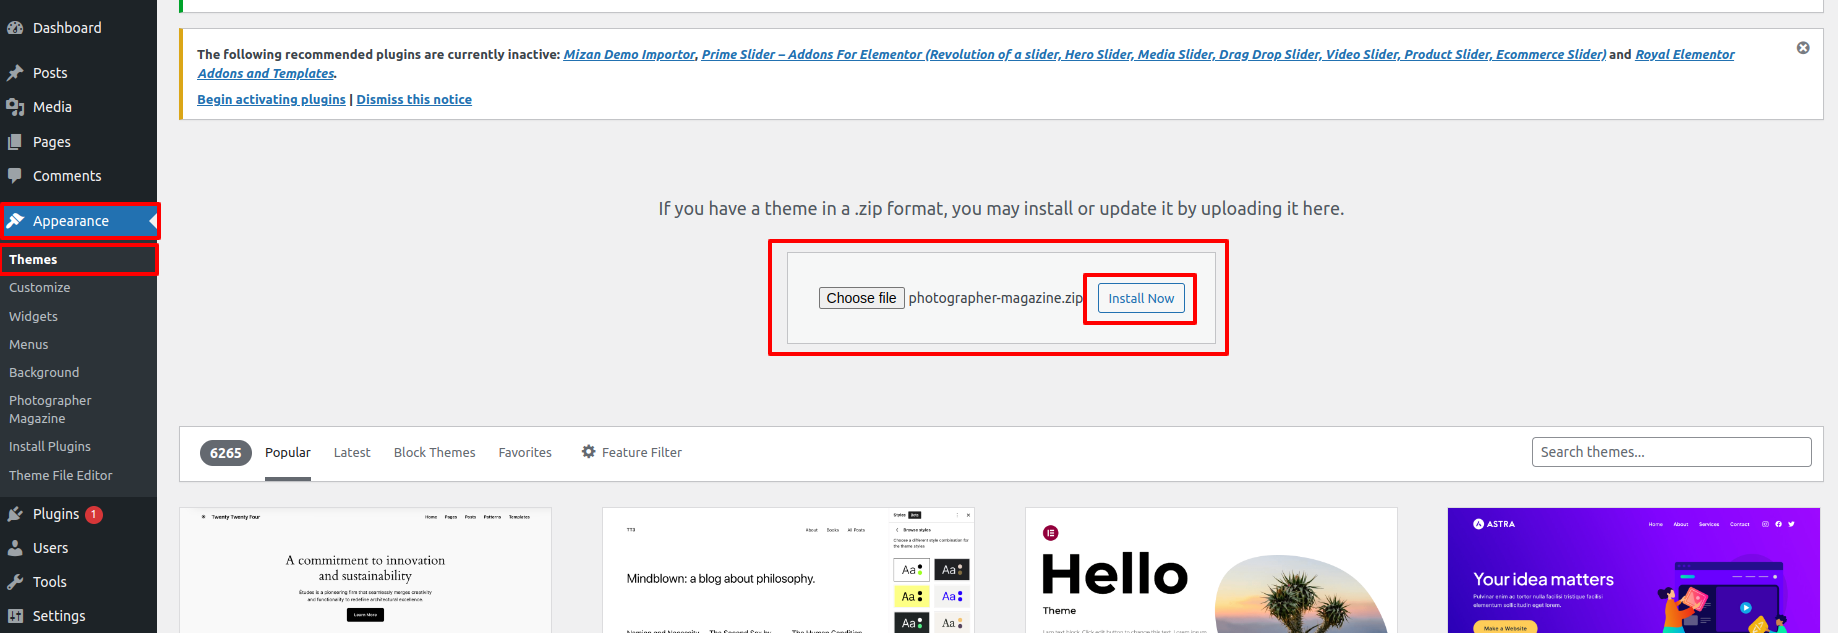Screen dimensions: 1838x633
Task: Switch to the Latest themes tab
Action: pos(351,453)
